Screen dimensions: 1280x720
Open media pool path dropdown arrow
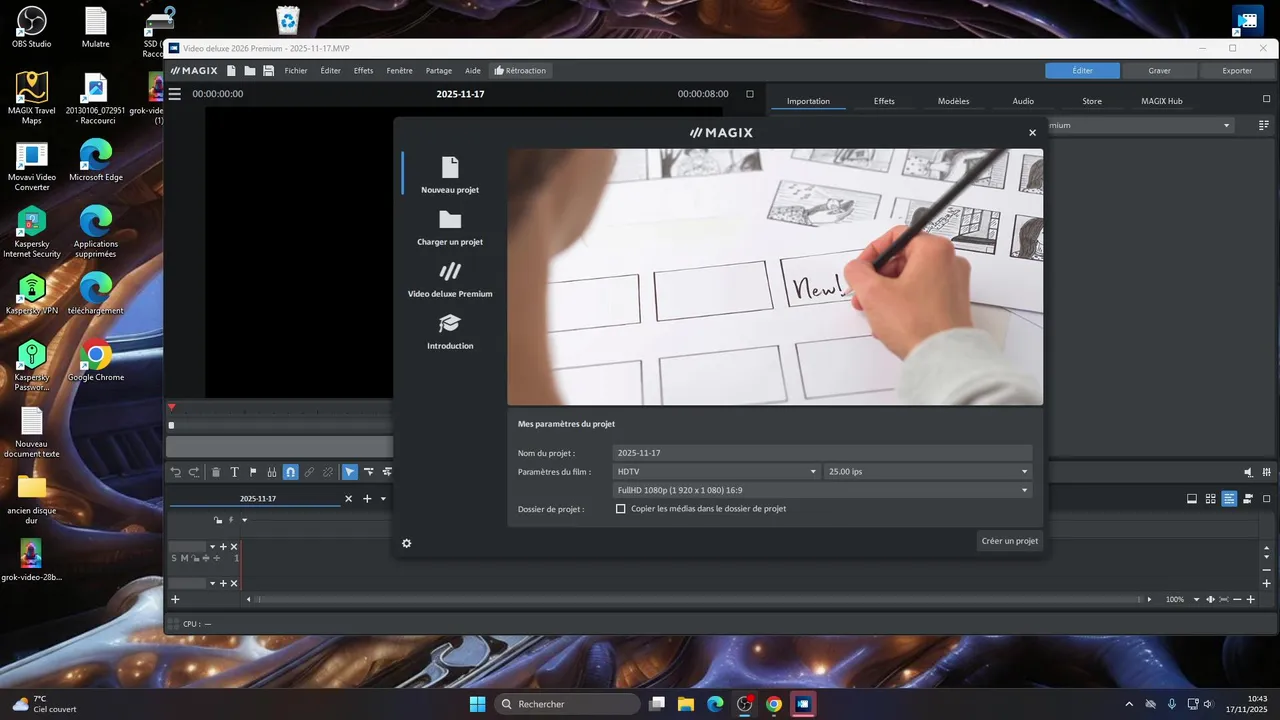(1227, 126)
